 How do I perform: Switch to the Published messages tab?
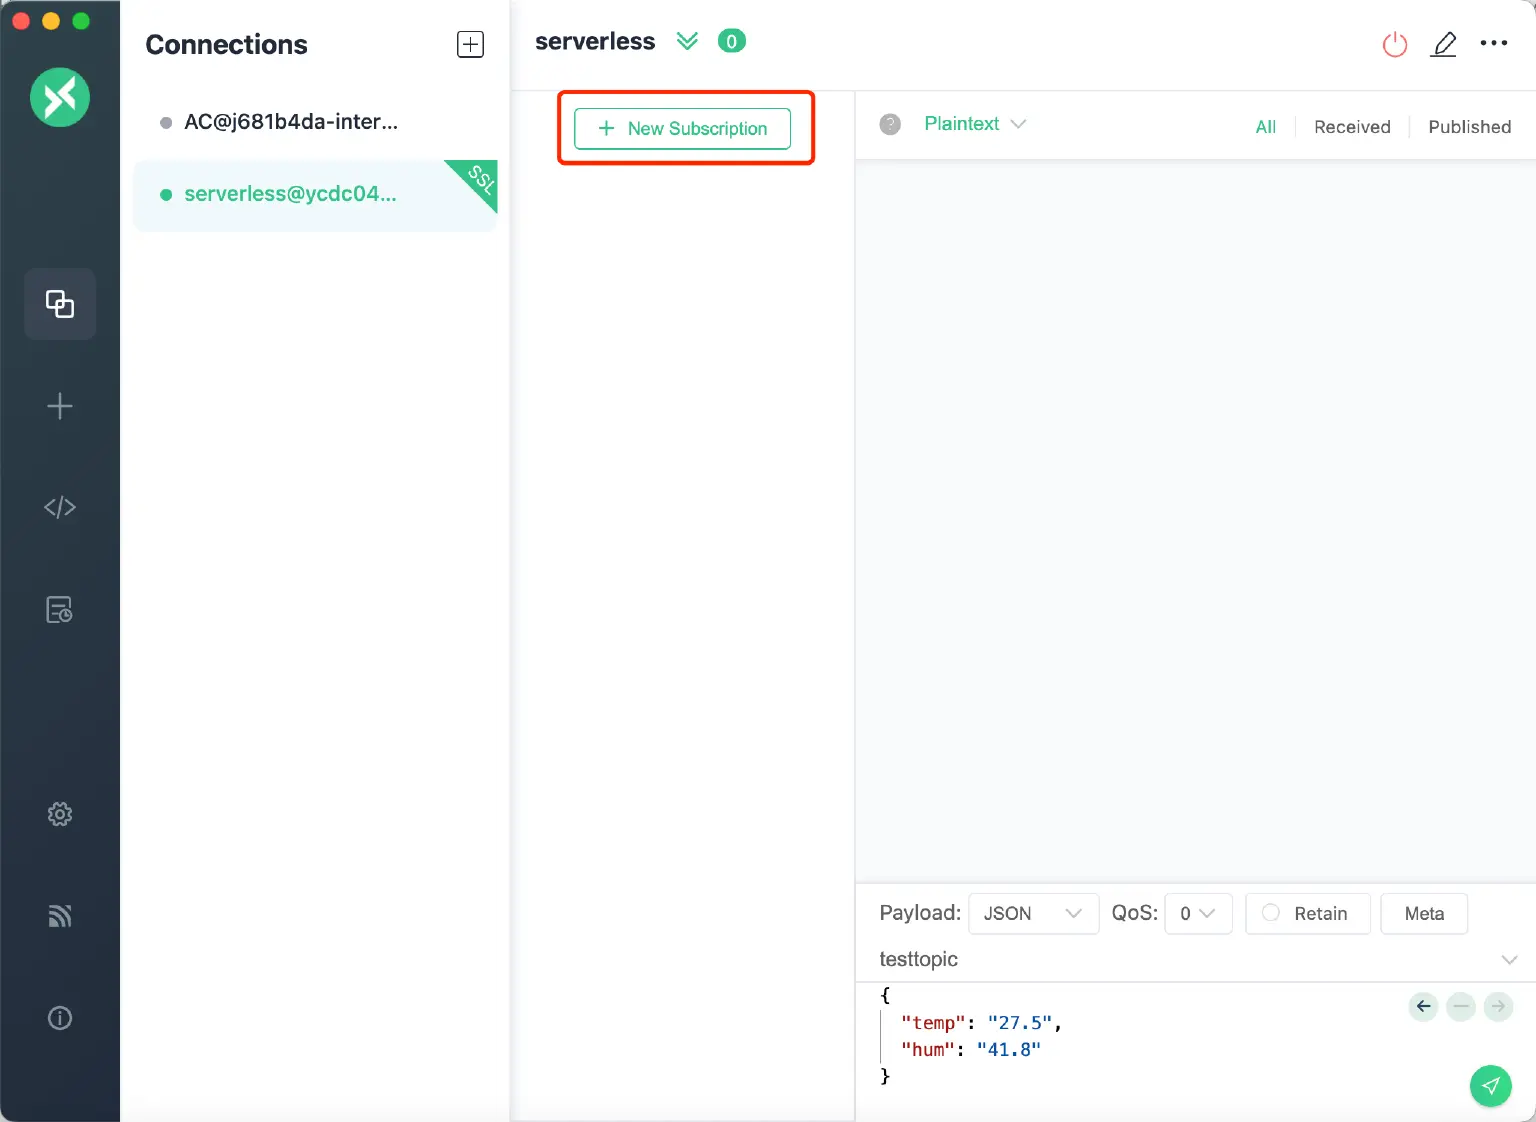tap(1469, 127)
